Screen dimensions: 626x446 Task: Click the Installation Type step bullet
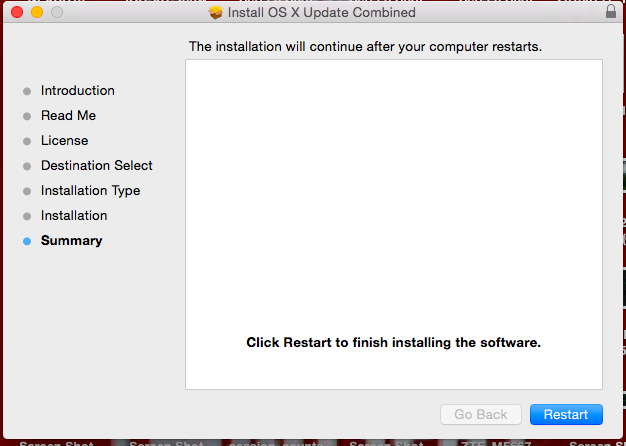click(27, 191)
